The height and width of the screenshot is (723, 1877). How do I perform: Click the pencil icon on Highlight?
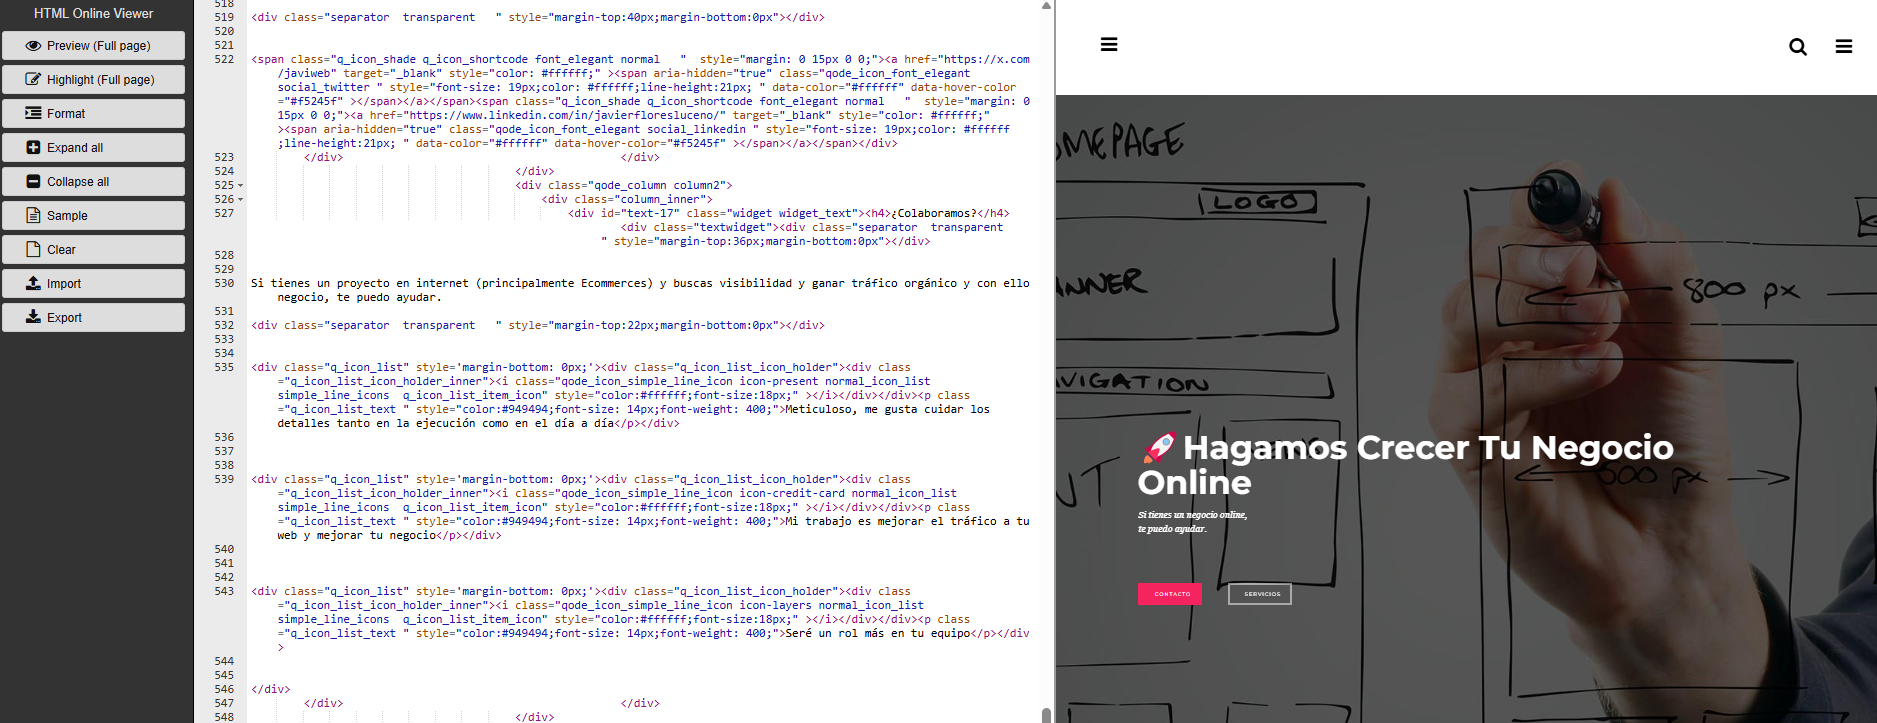tap(33, 79)
